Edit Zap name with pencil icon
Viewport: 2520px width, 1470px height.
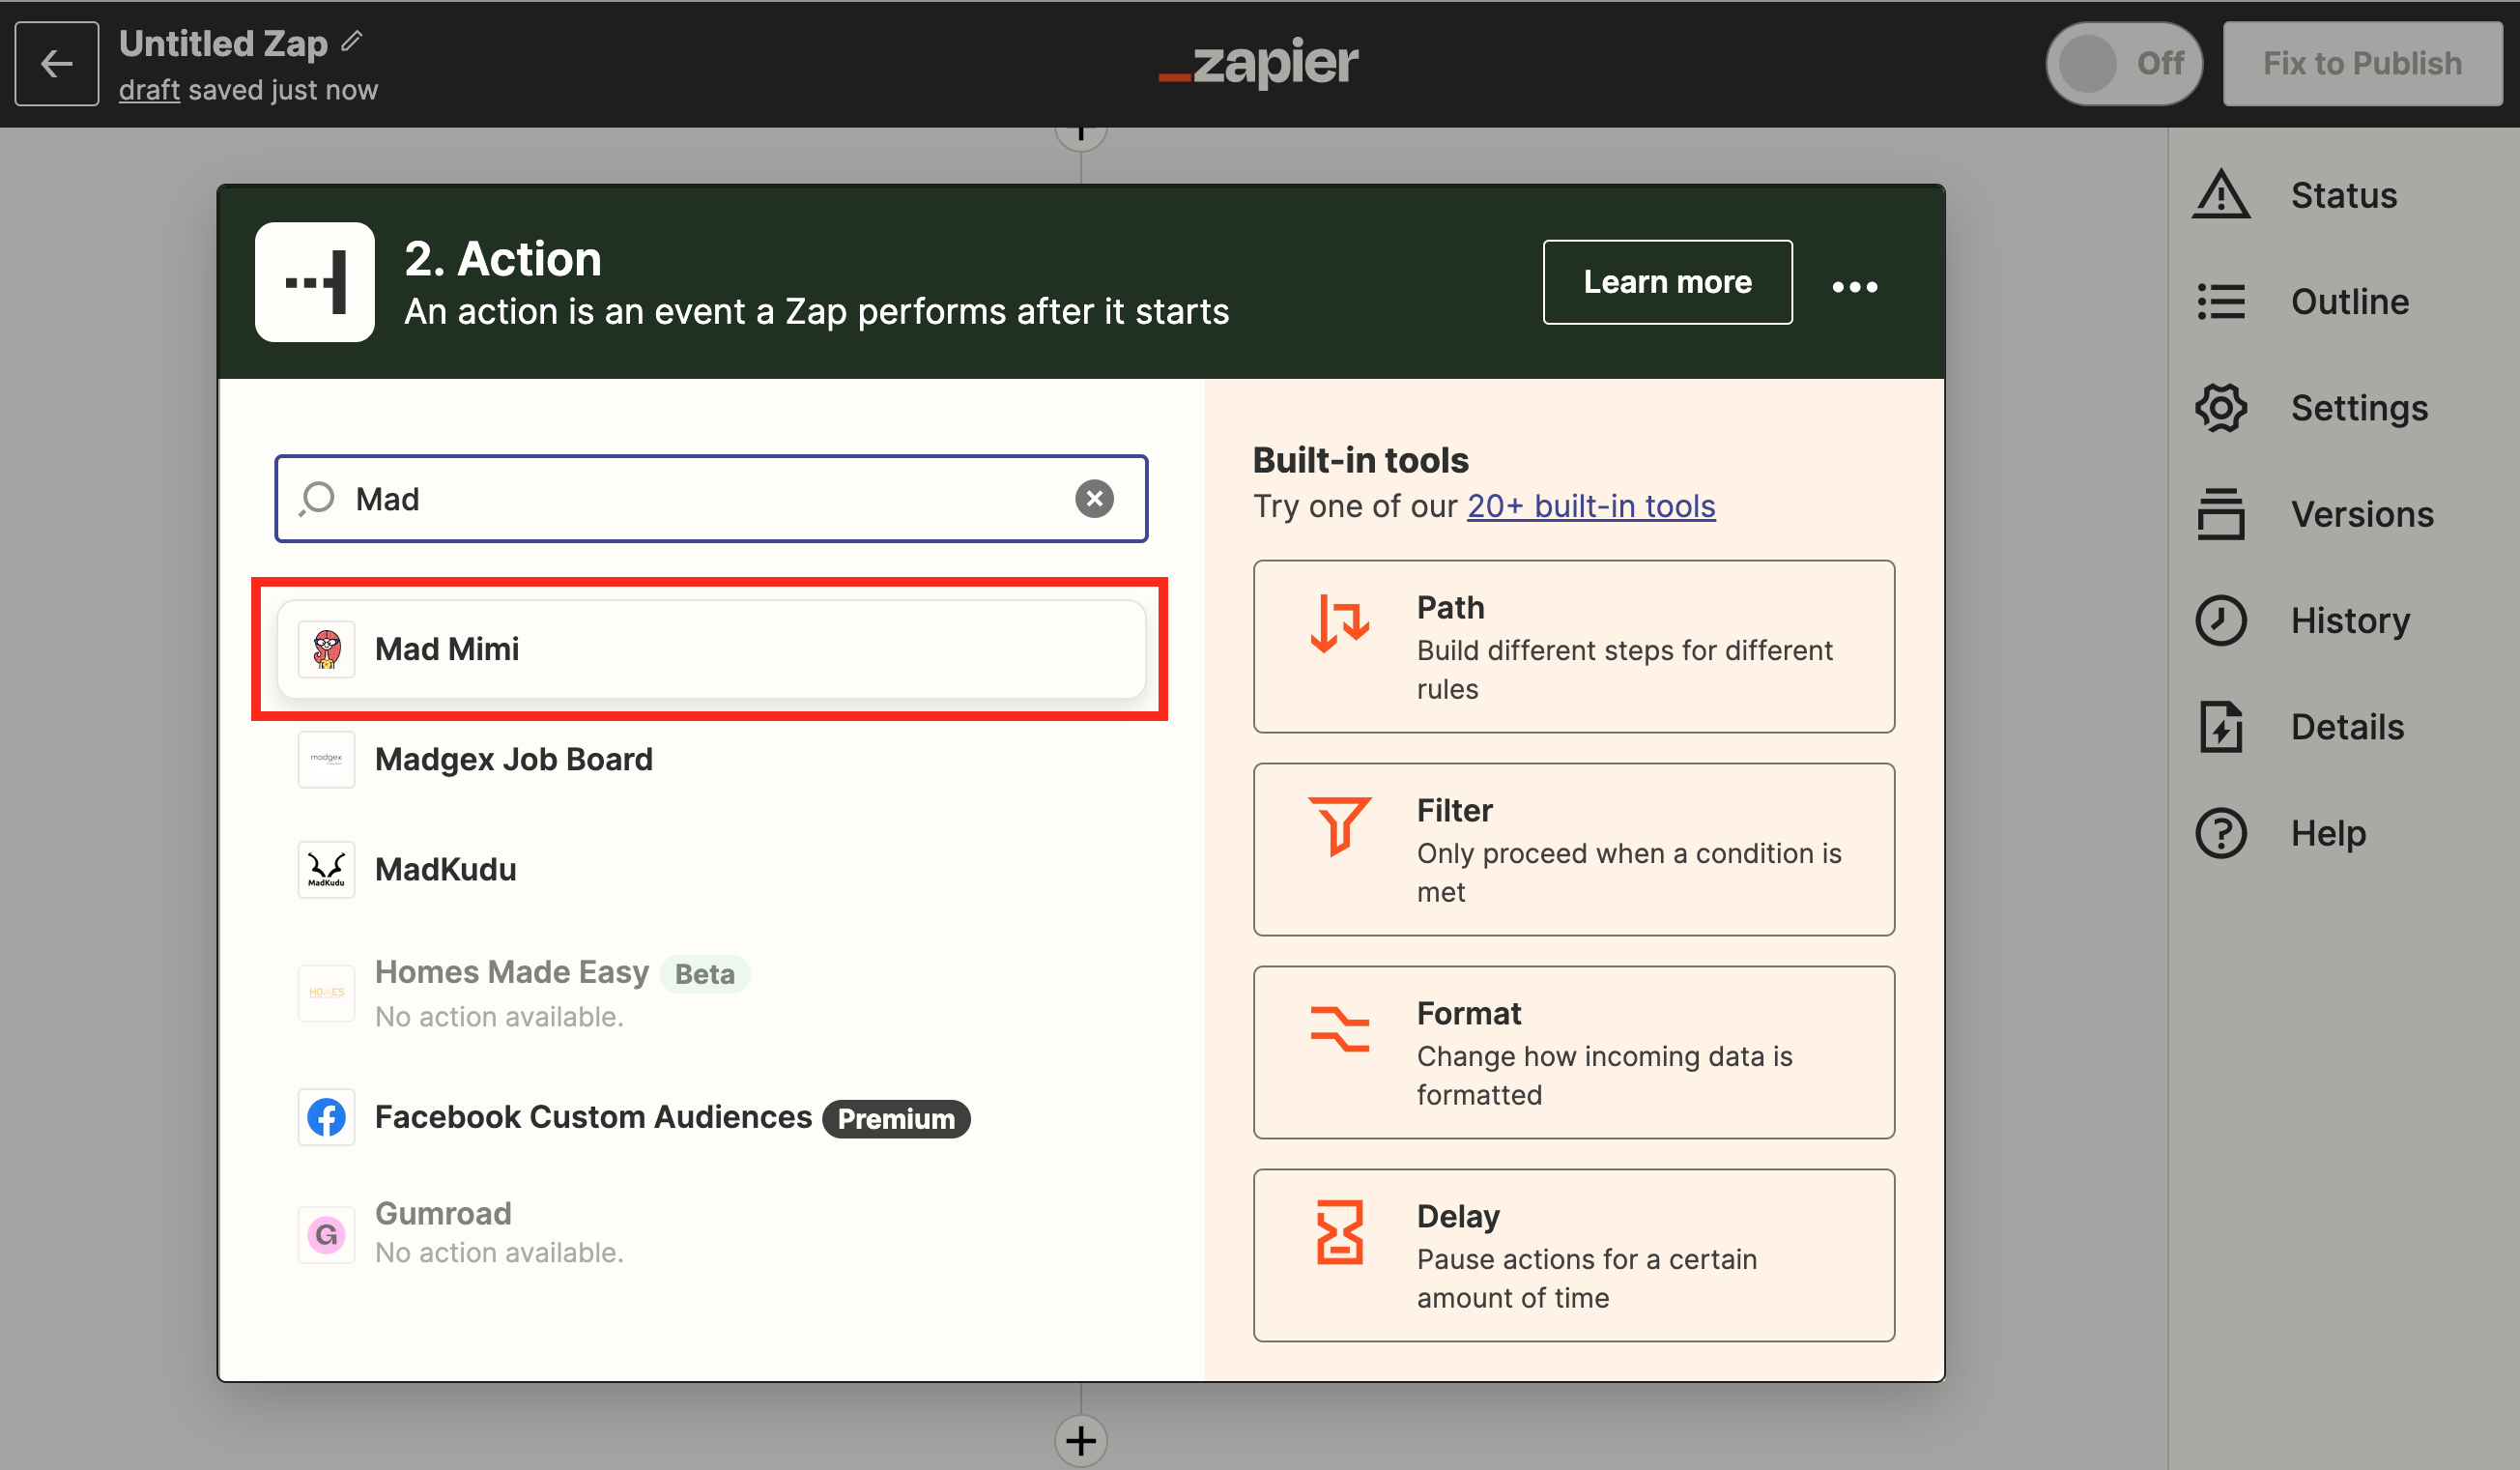click(352, 41)
